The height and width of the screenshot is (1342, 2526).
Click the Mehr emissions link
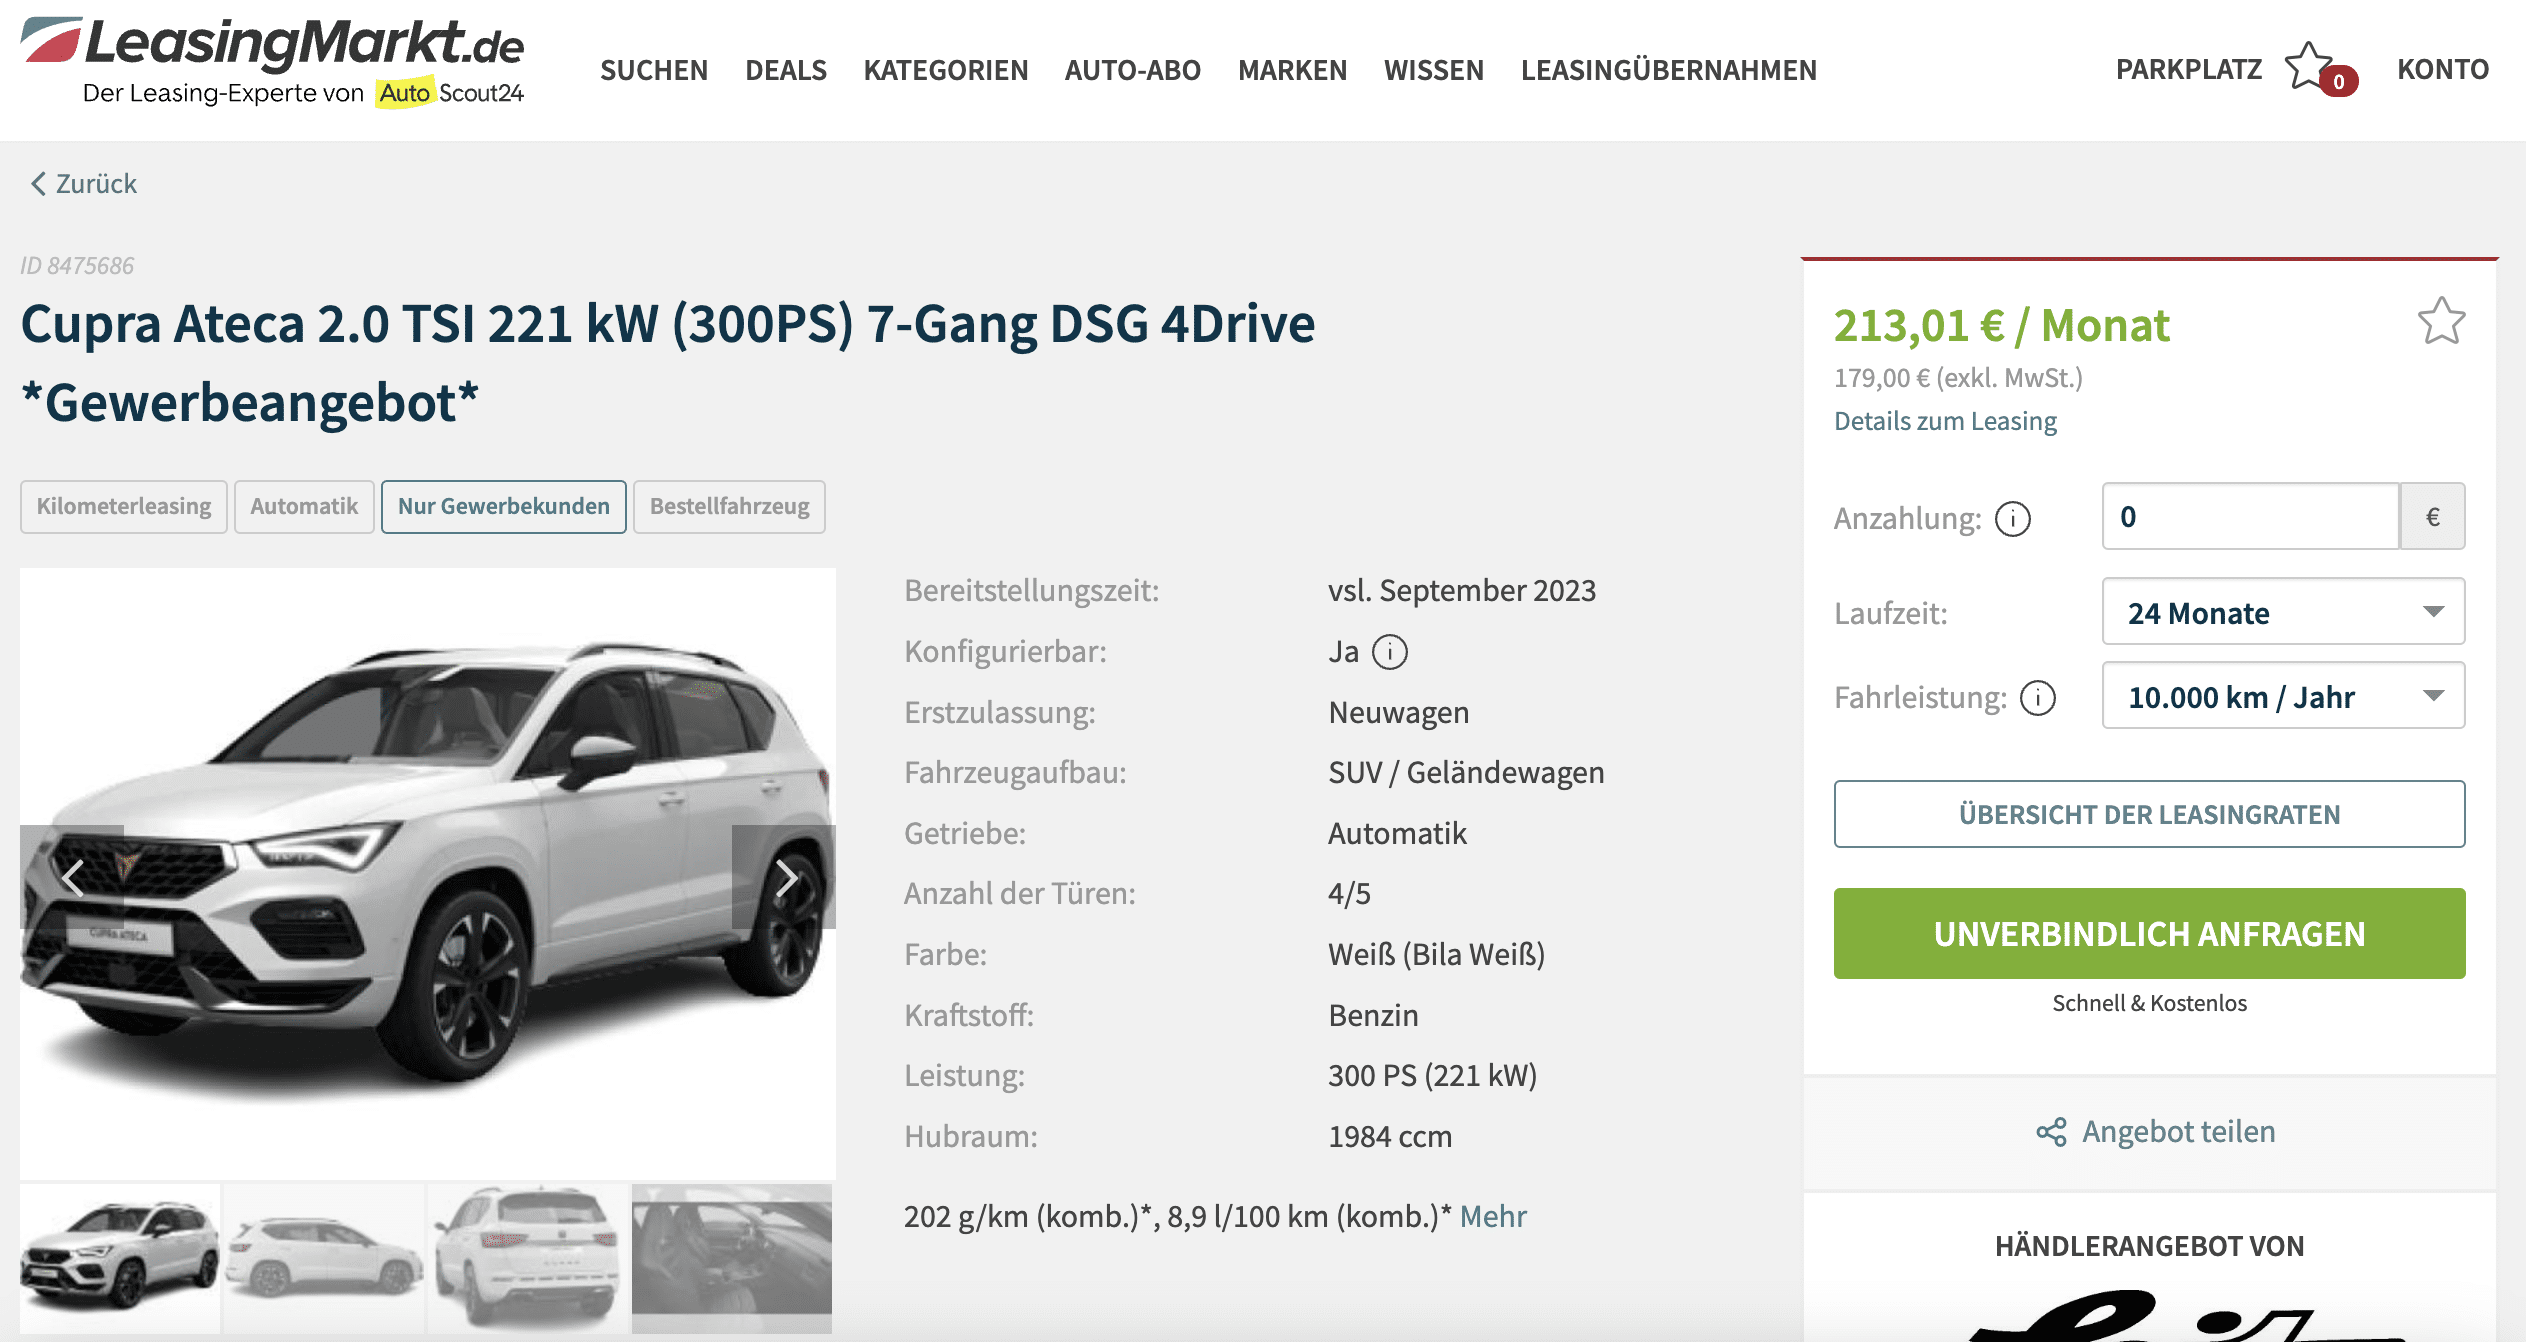(x=1493, y=1217)
